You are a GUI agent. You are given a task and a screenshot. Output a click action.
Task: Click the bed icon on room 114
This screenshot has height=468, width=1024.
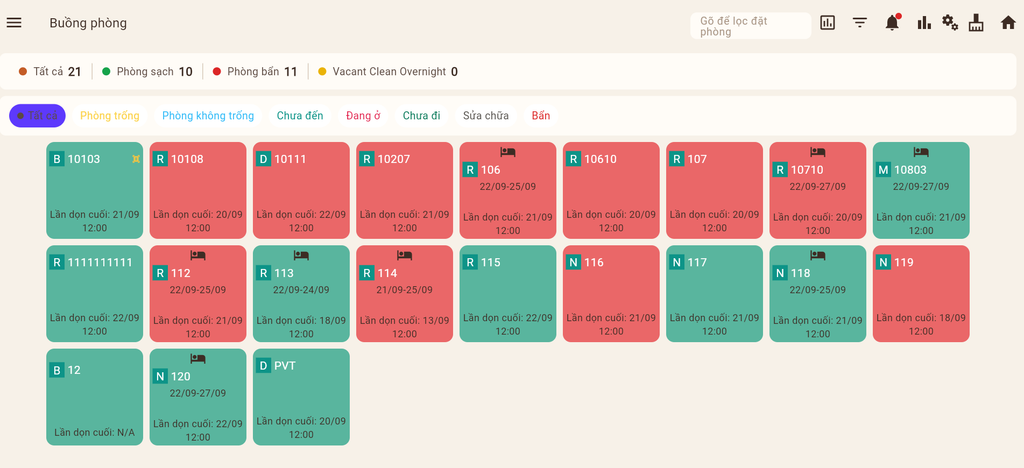[404, 255]
